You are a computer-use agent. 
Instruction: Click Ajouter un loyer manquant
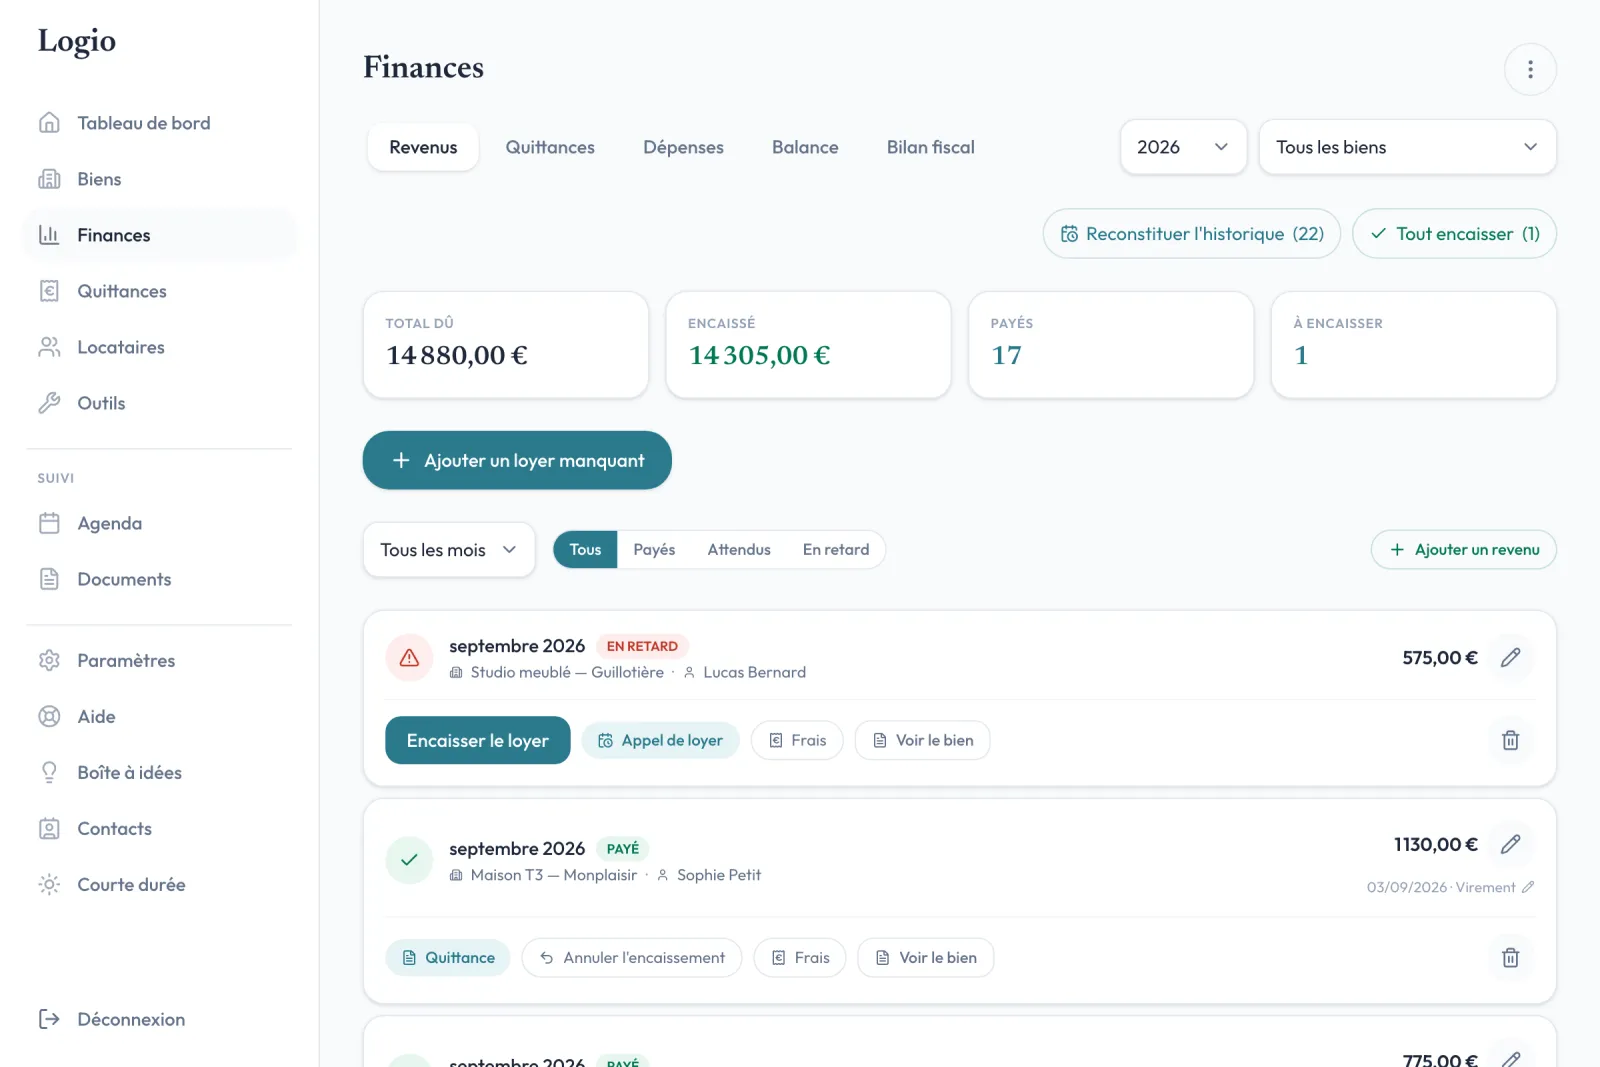517,460
